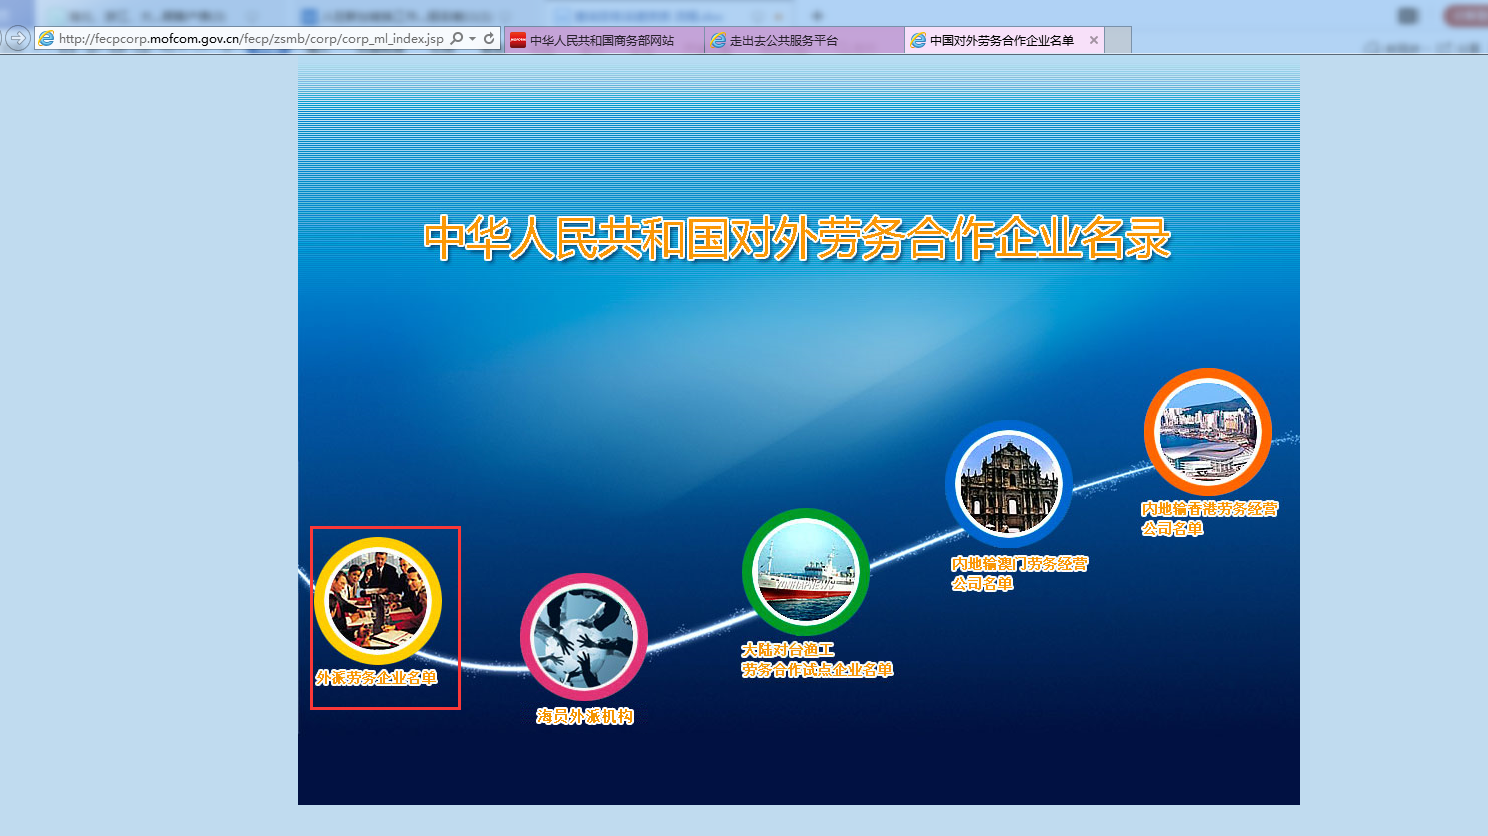
Task: Close the 中国对外劳务合作企业名单 tab
Action: point(1094,40)
